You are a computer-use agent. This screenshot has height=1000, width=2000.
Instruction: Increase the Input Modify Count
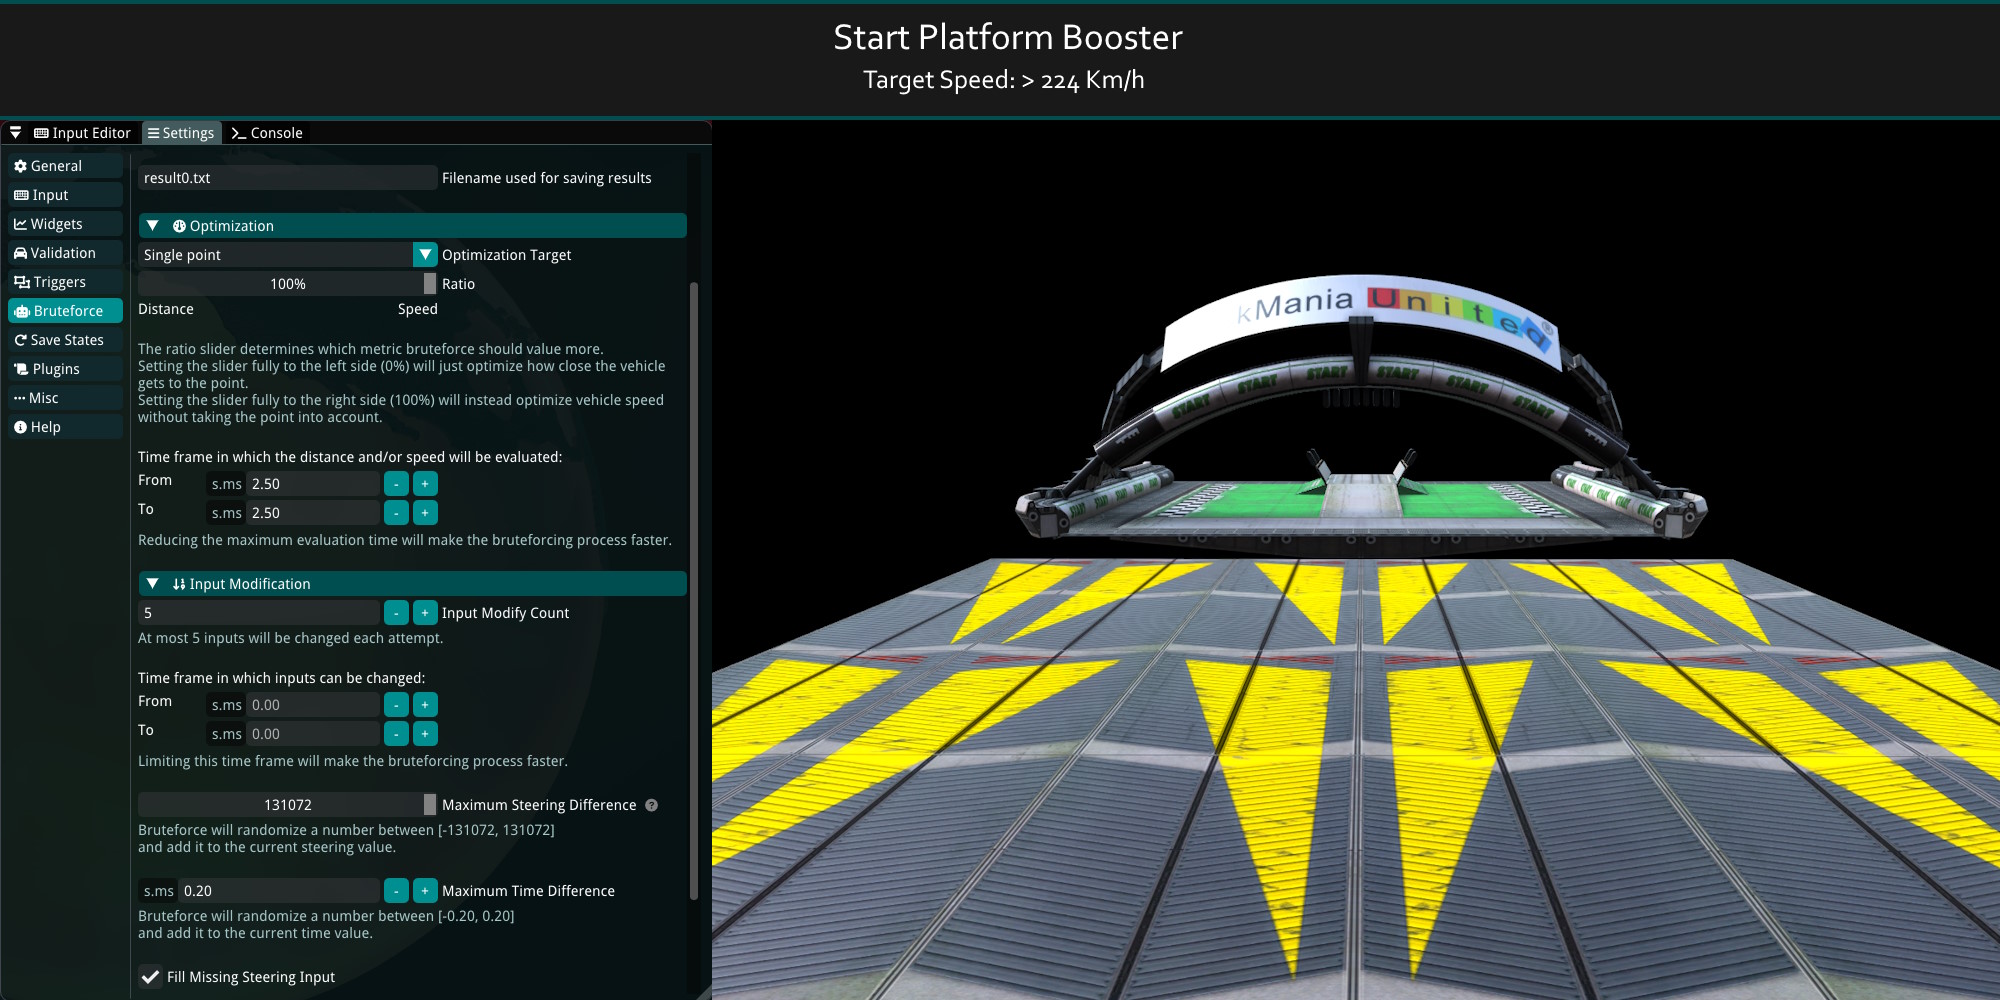pyautogui.click(x=425, y=613)
